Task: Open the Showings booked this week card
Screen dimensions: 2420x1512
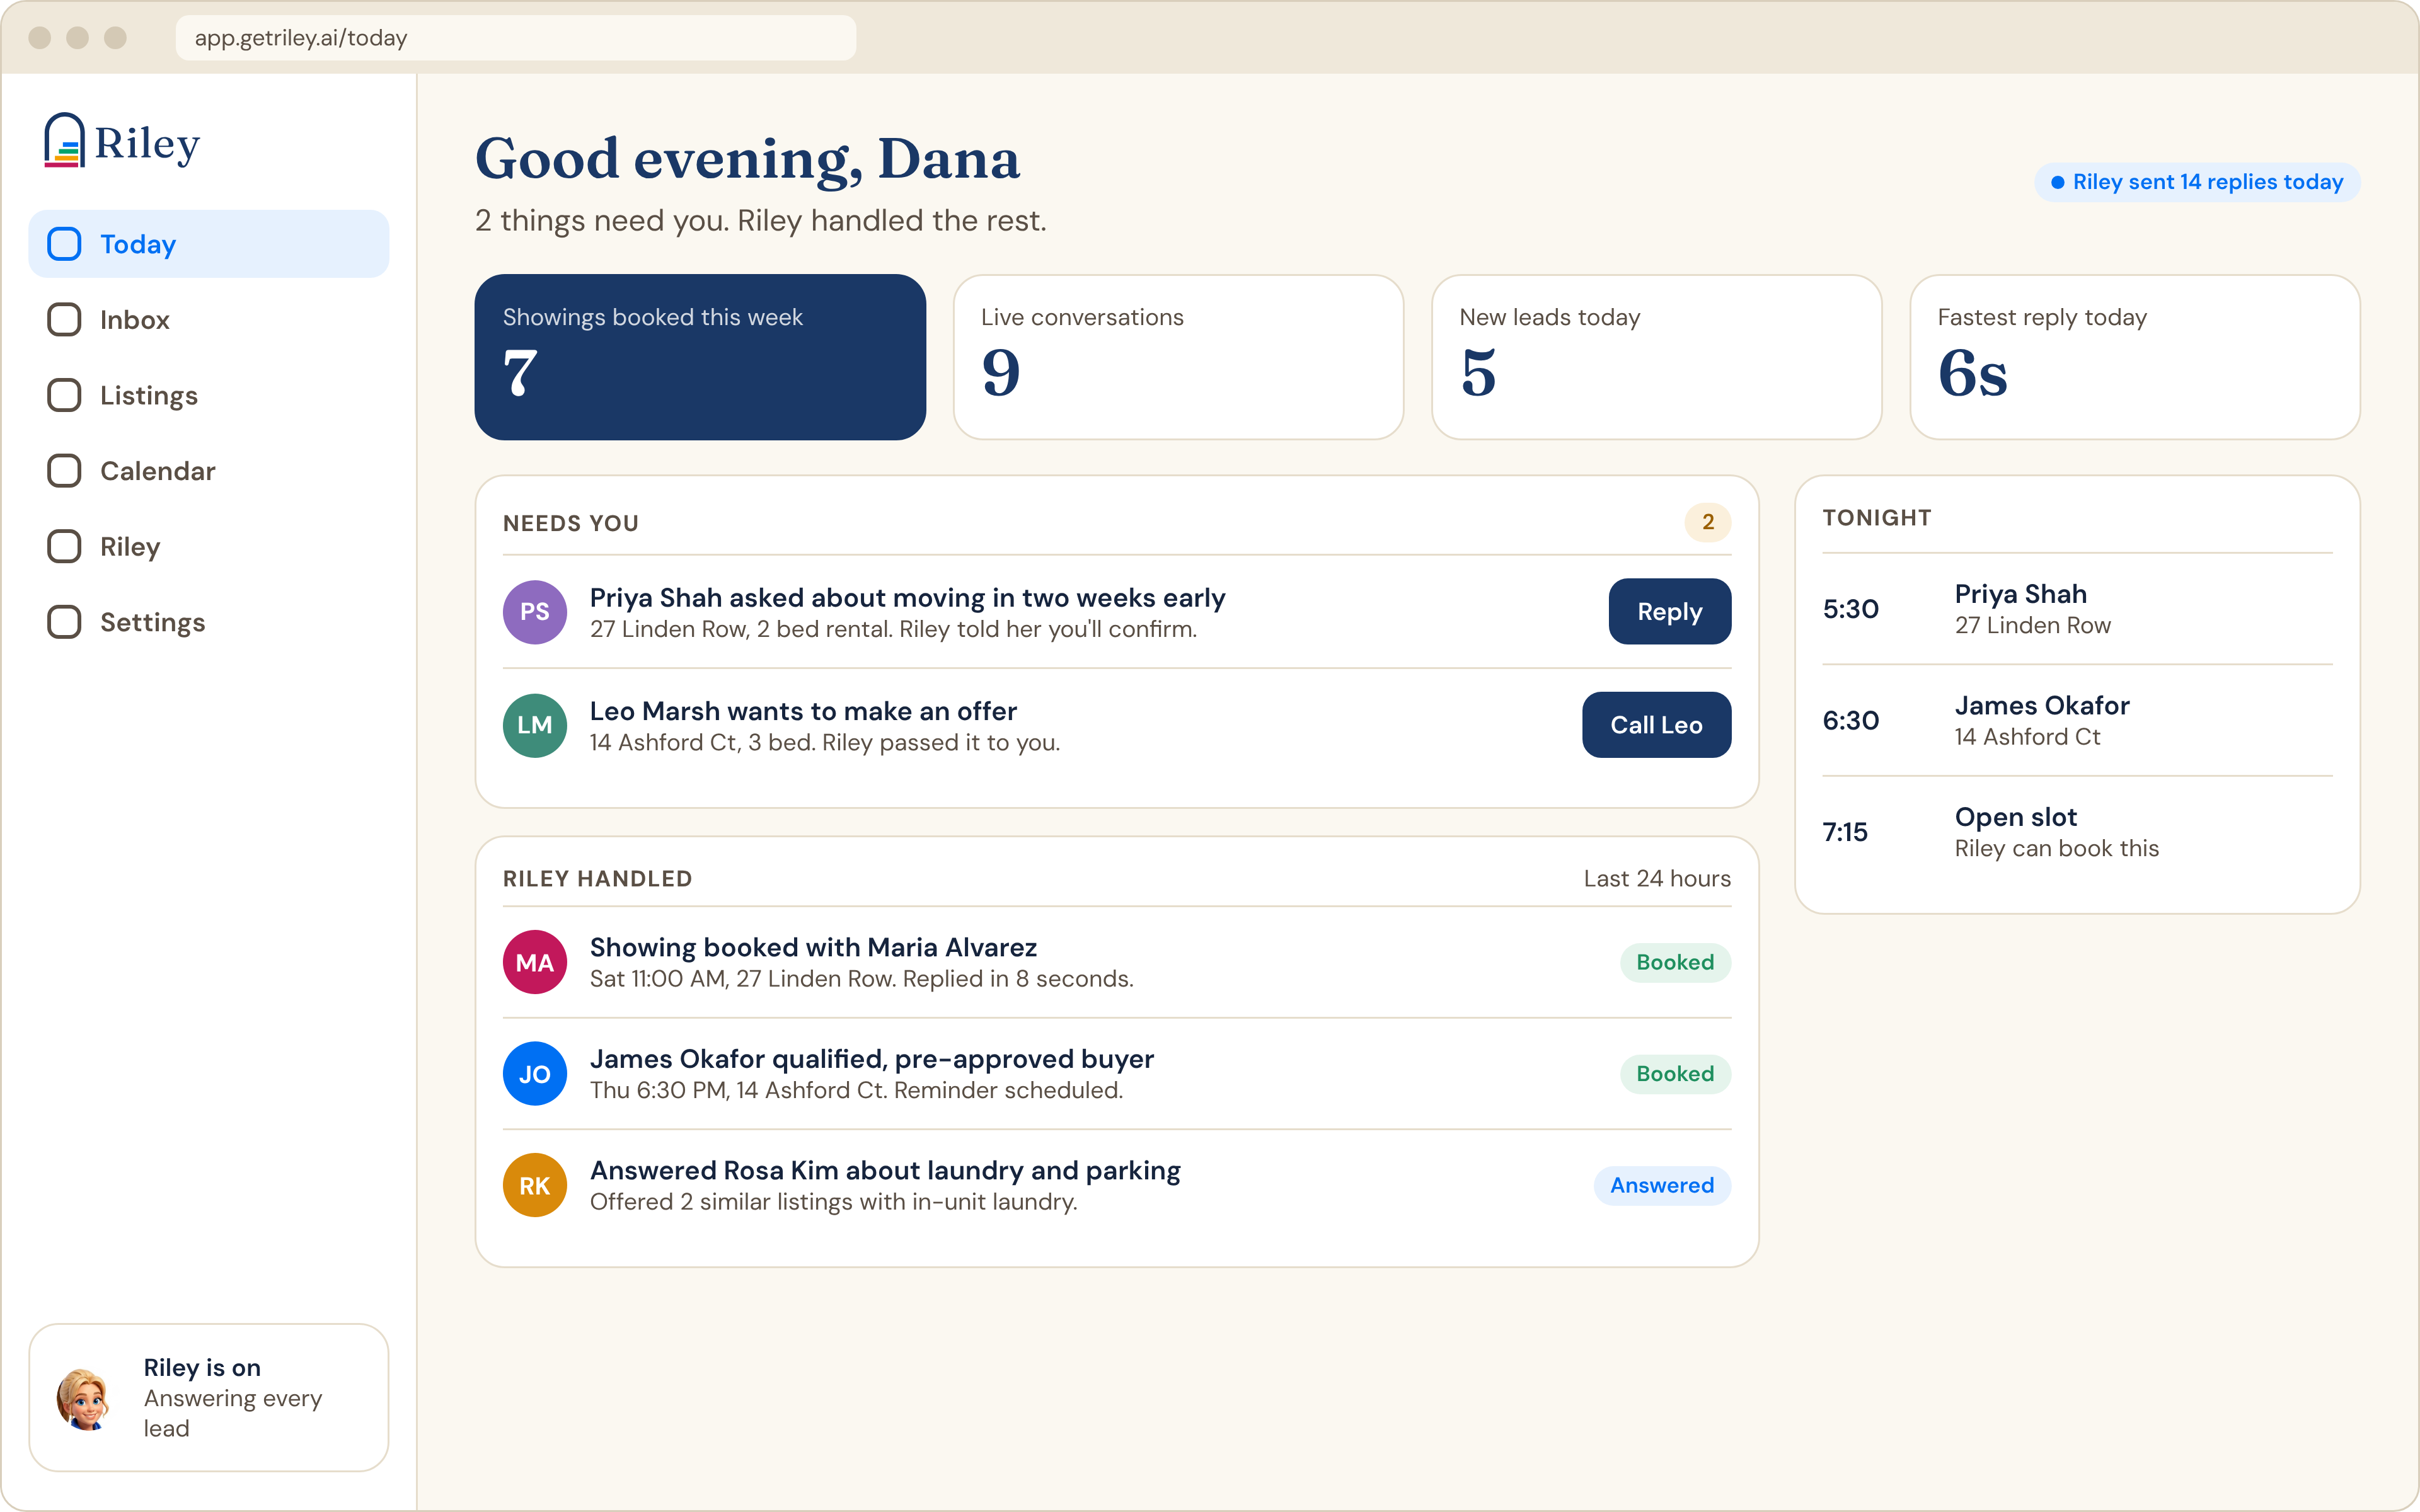Action: point(700,357)
